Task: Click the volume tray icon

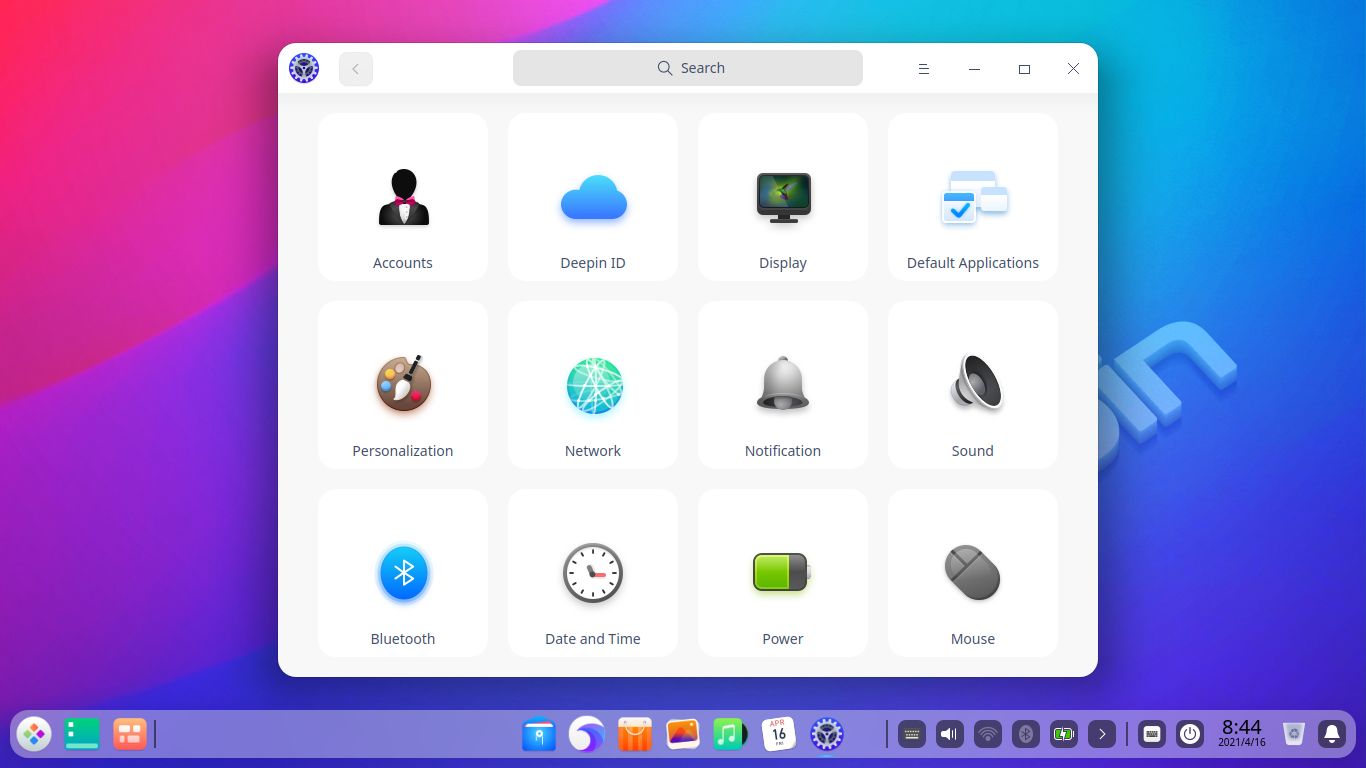Action: (950, 734)
